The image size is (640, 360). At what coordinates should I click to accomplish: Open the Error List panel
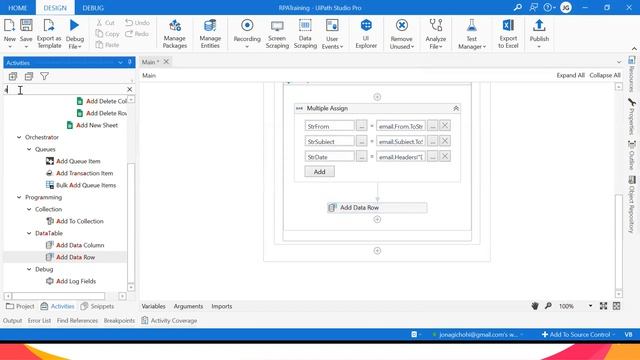(39, 320)
